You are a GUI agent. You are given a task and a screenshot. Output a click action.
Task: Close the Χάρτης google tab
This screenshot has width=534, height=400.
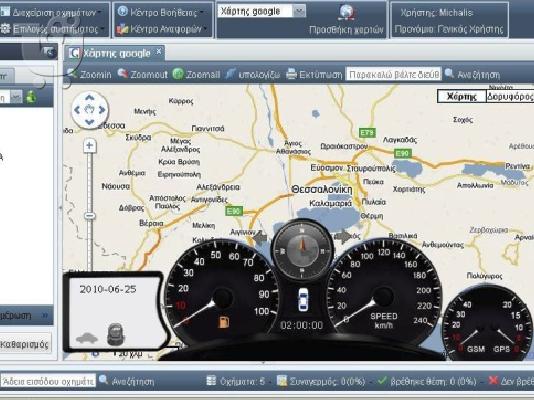(159, 51)
